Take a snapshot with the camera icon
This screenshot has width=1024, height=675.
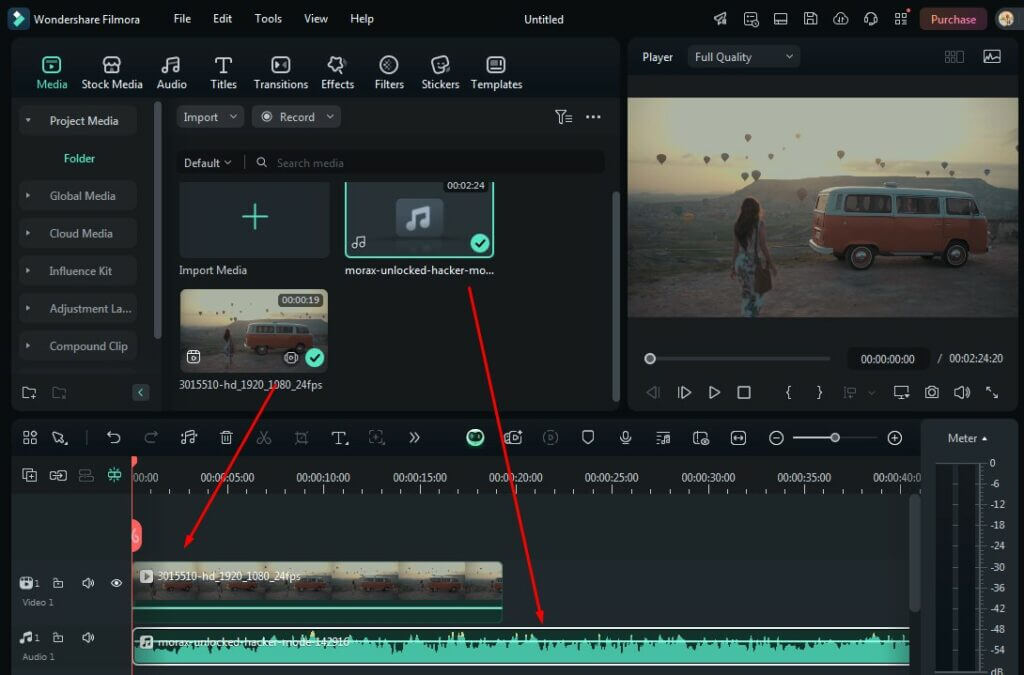click(932, 392)
